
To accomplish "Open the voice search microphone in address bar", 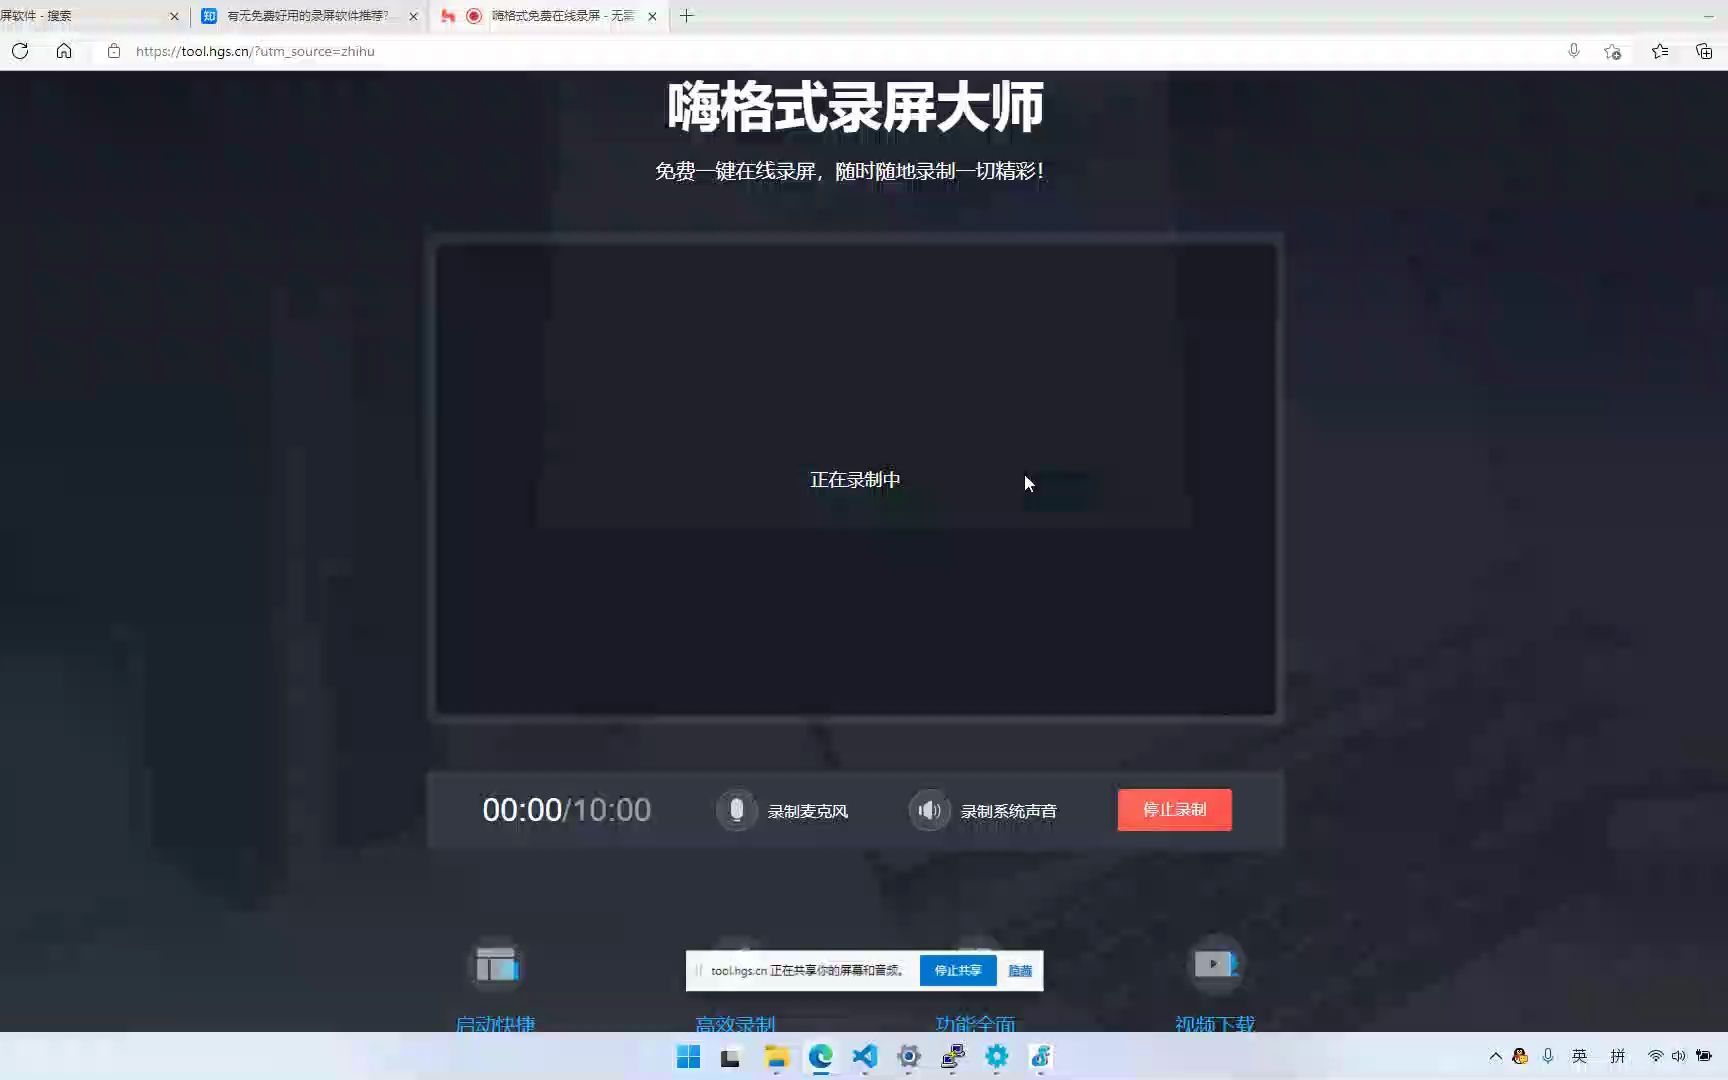I will [x=1574, y=51].
